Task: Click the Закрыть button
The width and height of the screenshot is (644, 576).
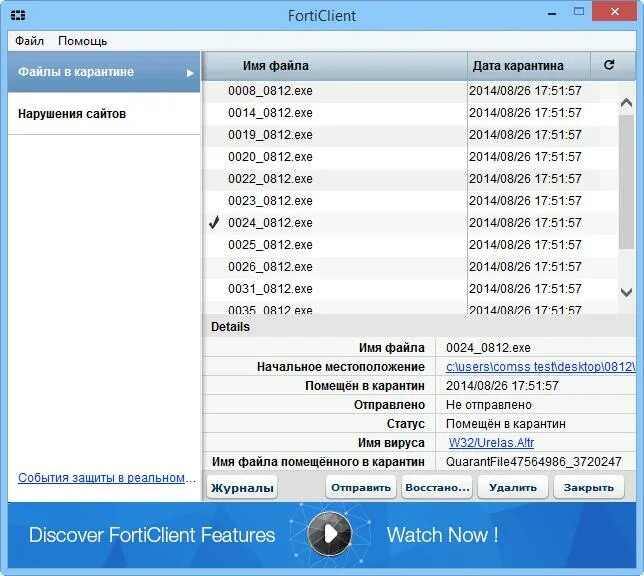Action: 589,488
